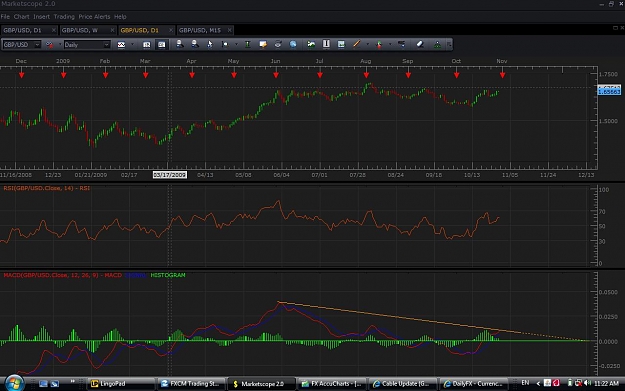Click the toolbar icon left of the eraser
The height and width of the screenshot is (391, 625).
[401, 45]
